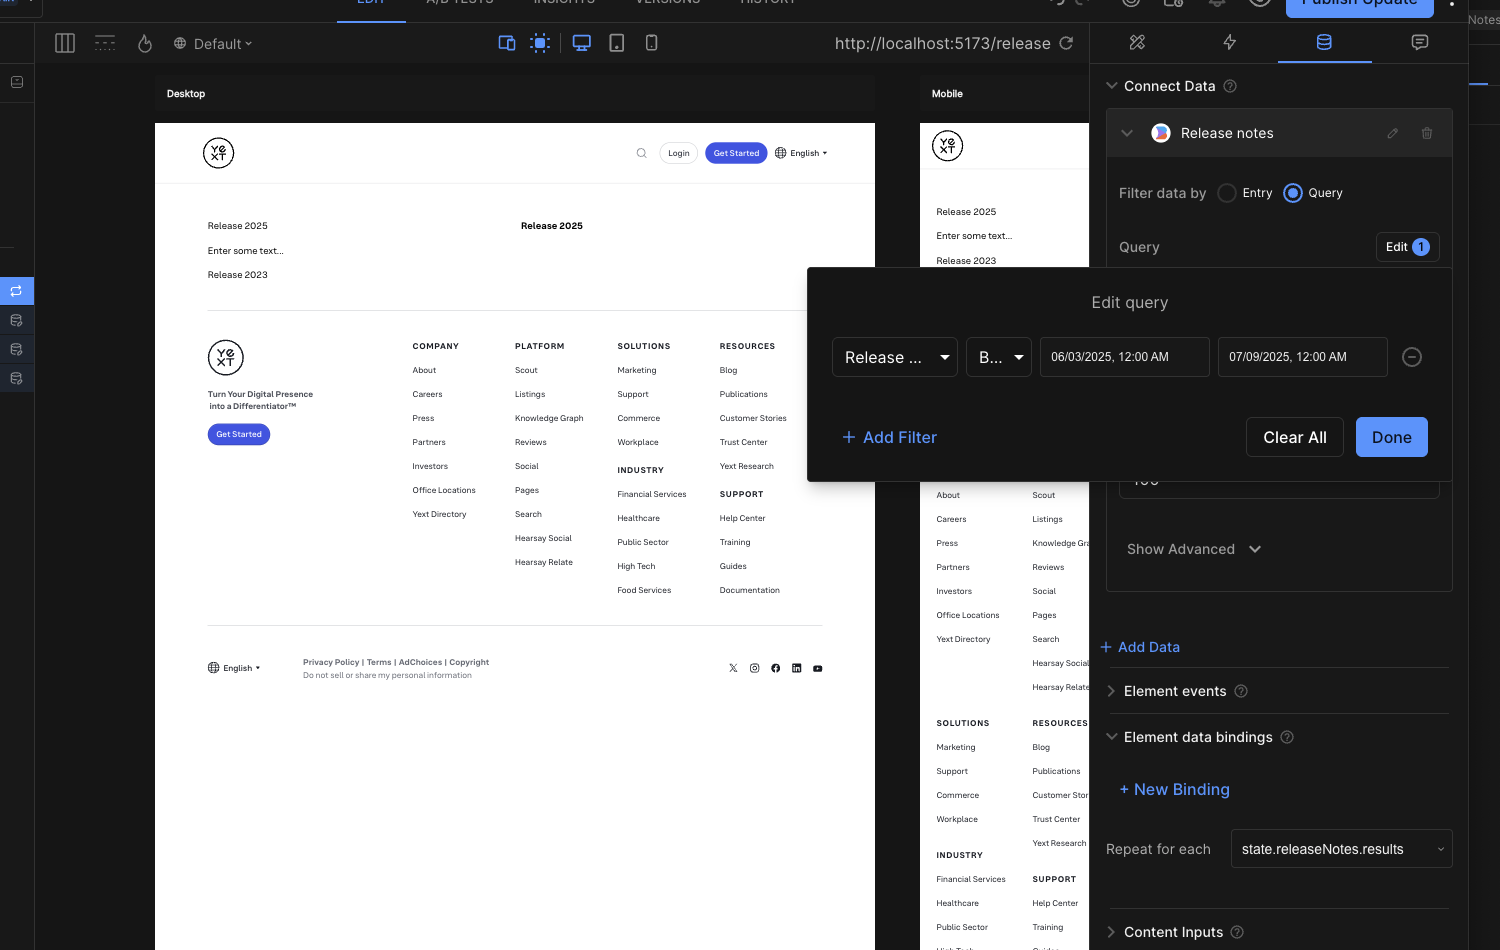Open the lightning bolt animations tab
Image resolution: width=1500 pixels, height=950 pixels.
tap(1230, 42)
